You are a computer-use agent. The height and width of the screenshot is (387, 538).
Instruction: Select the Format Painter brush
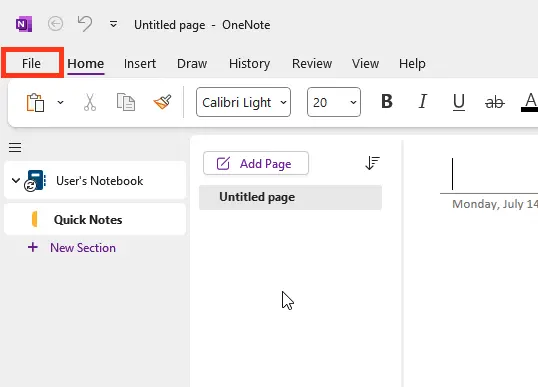click(x=163, y=102)
